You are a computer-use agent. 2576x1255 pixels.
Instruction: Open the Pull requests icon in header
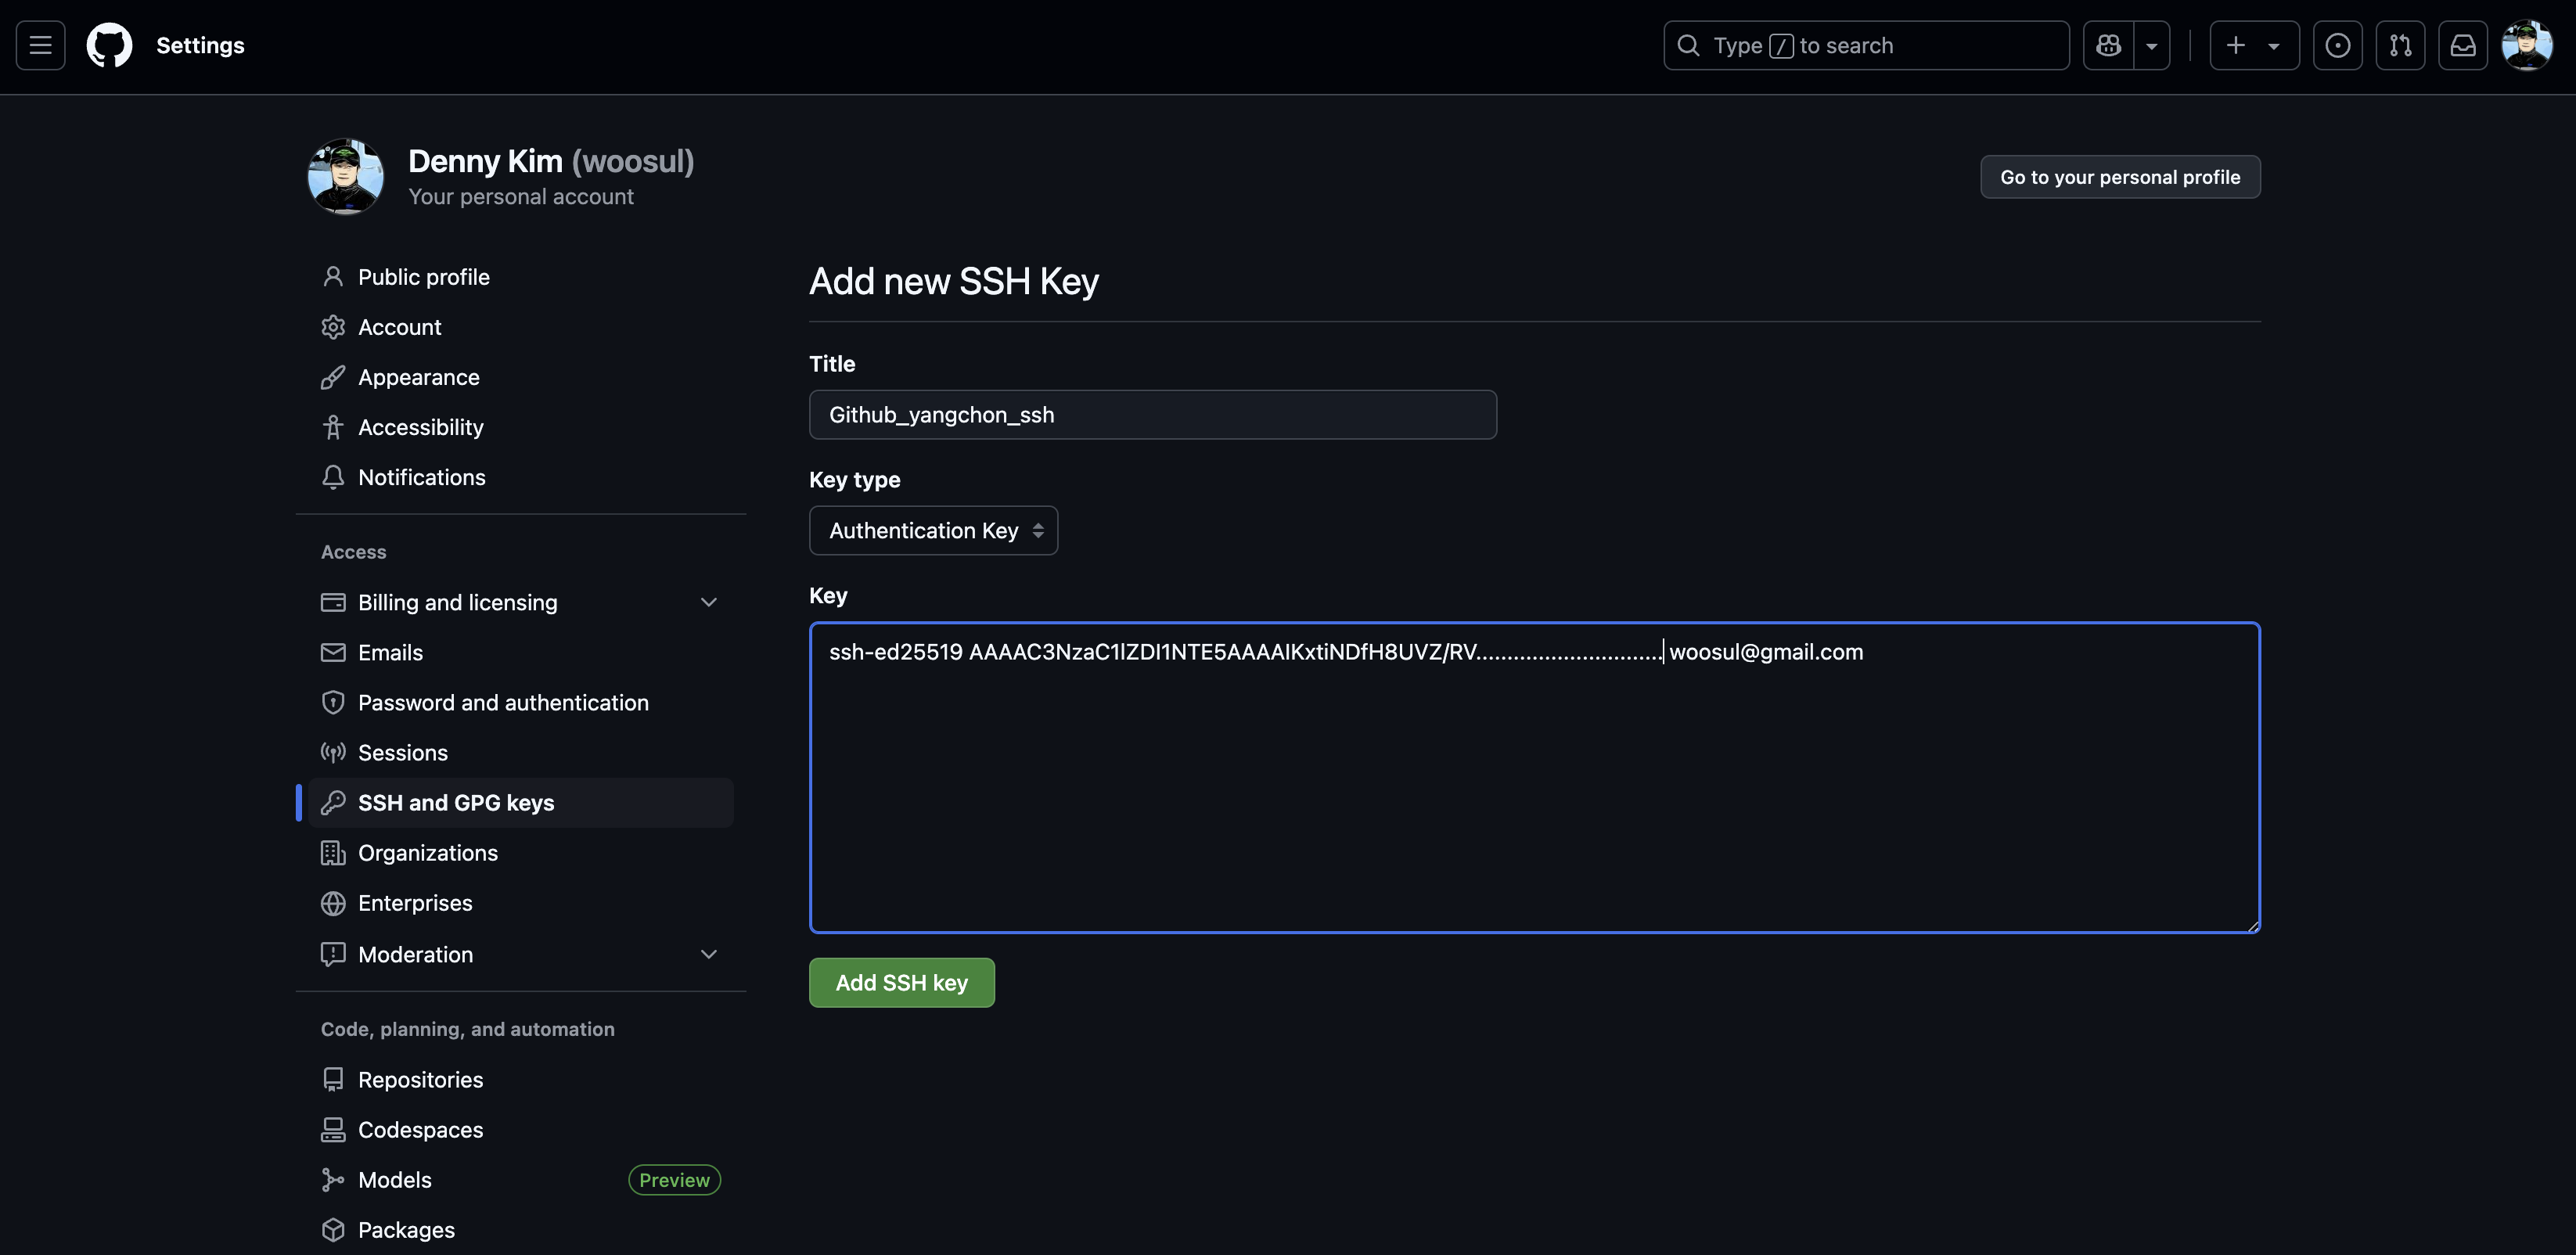tap(2400, 45)
